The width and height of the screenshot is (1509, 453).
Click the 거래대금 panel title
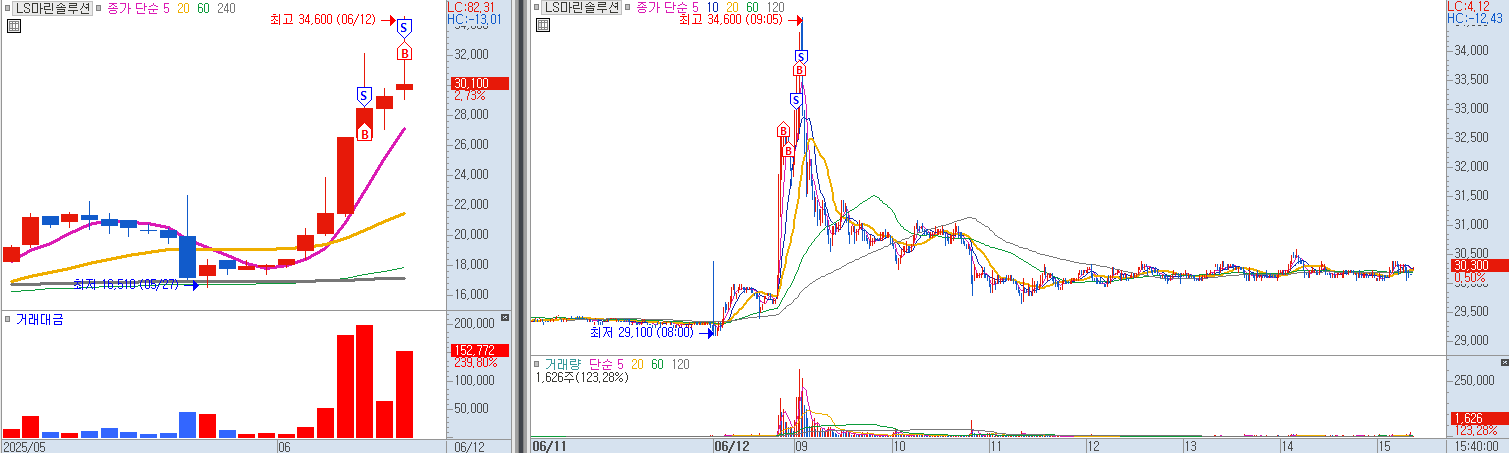coord(41,320)
